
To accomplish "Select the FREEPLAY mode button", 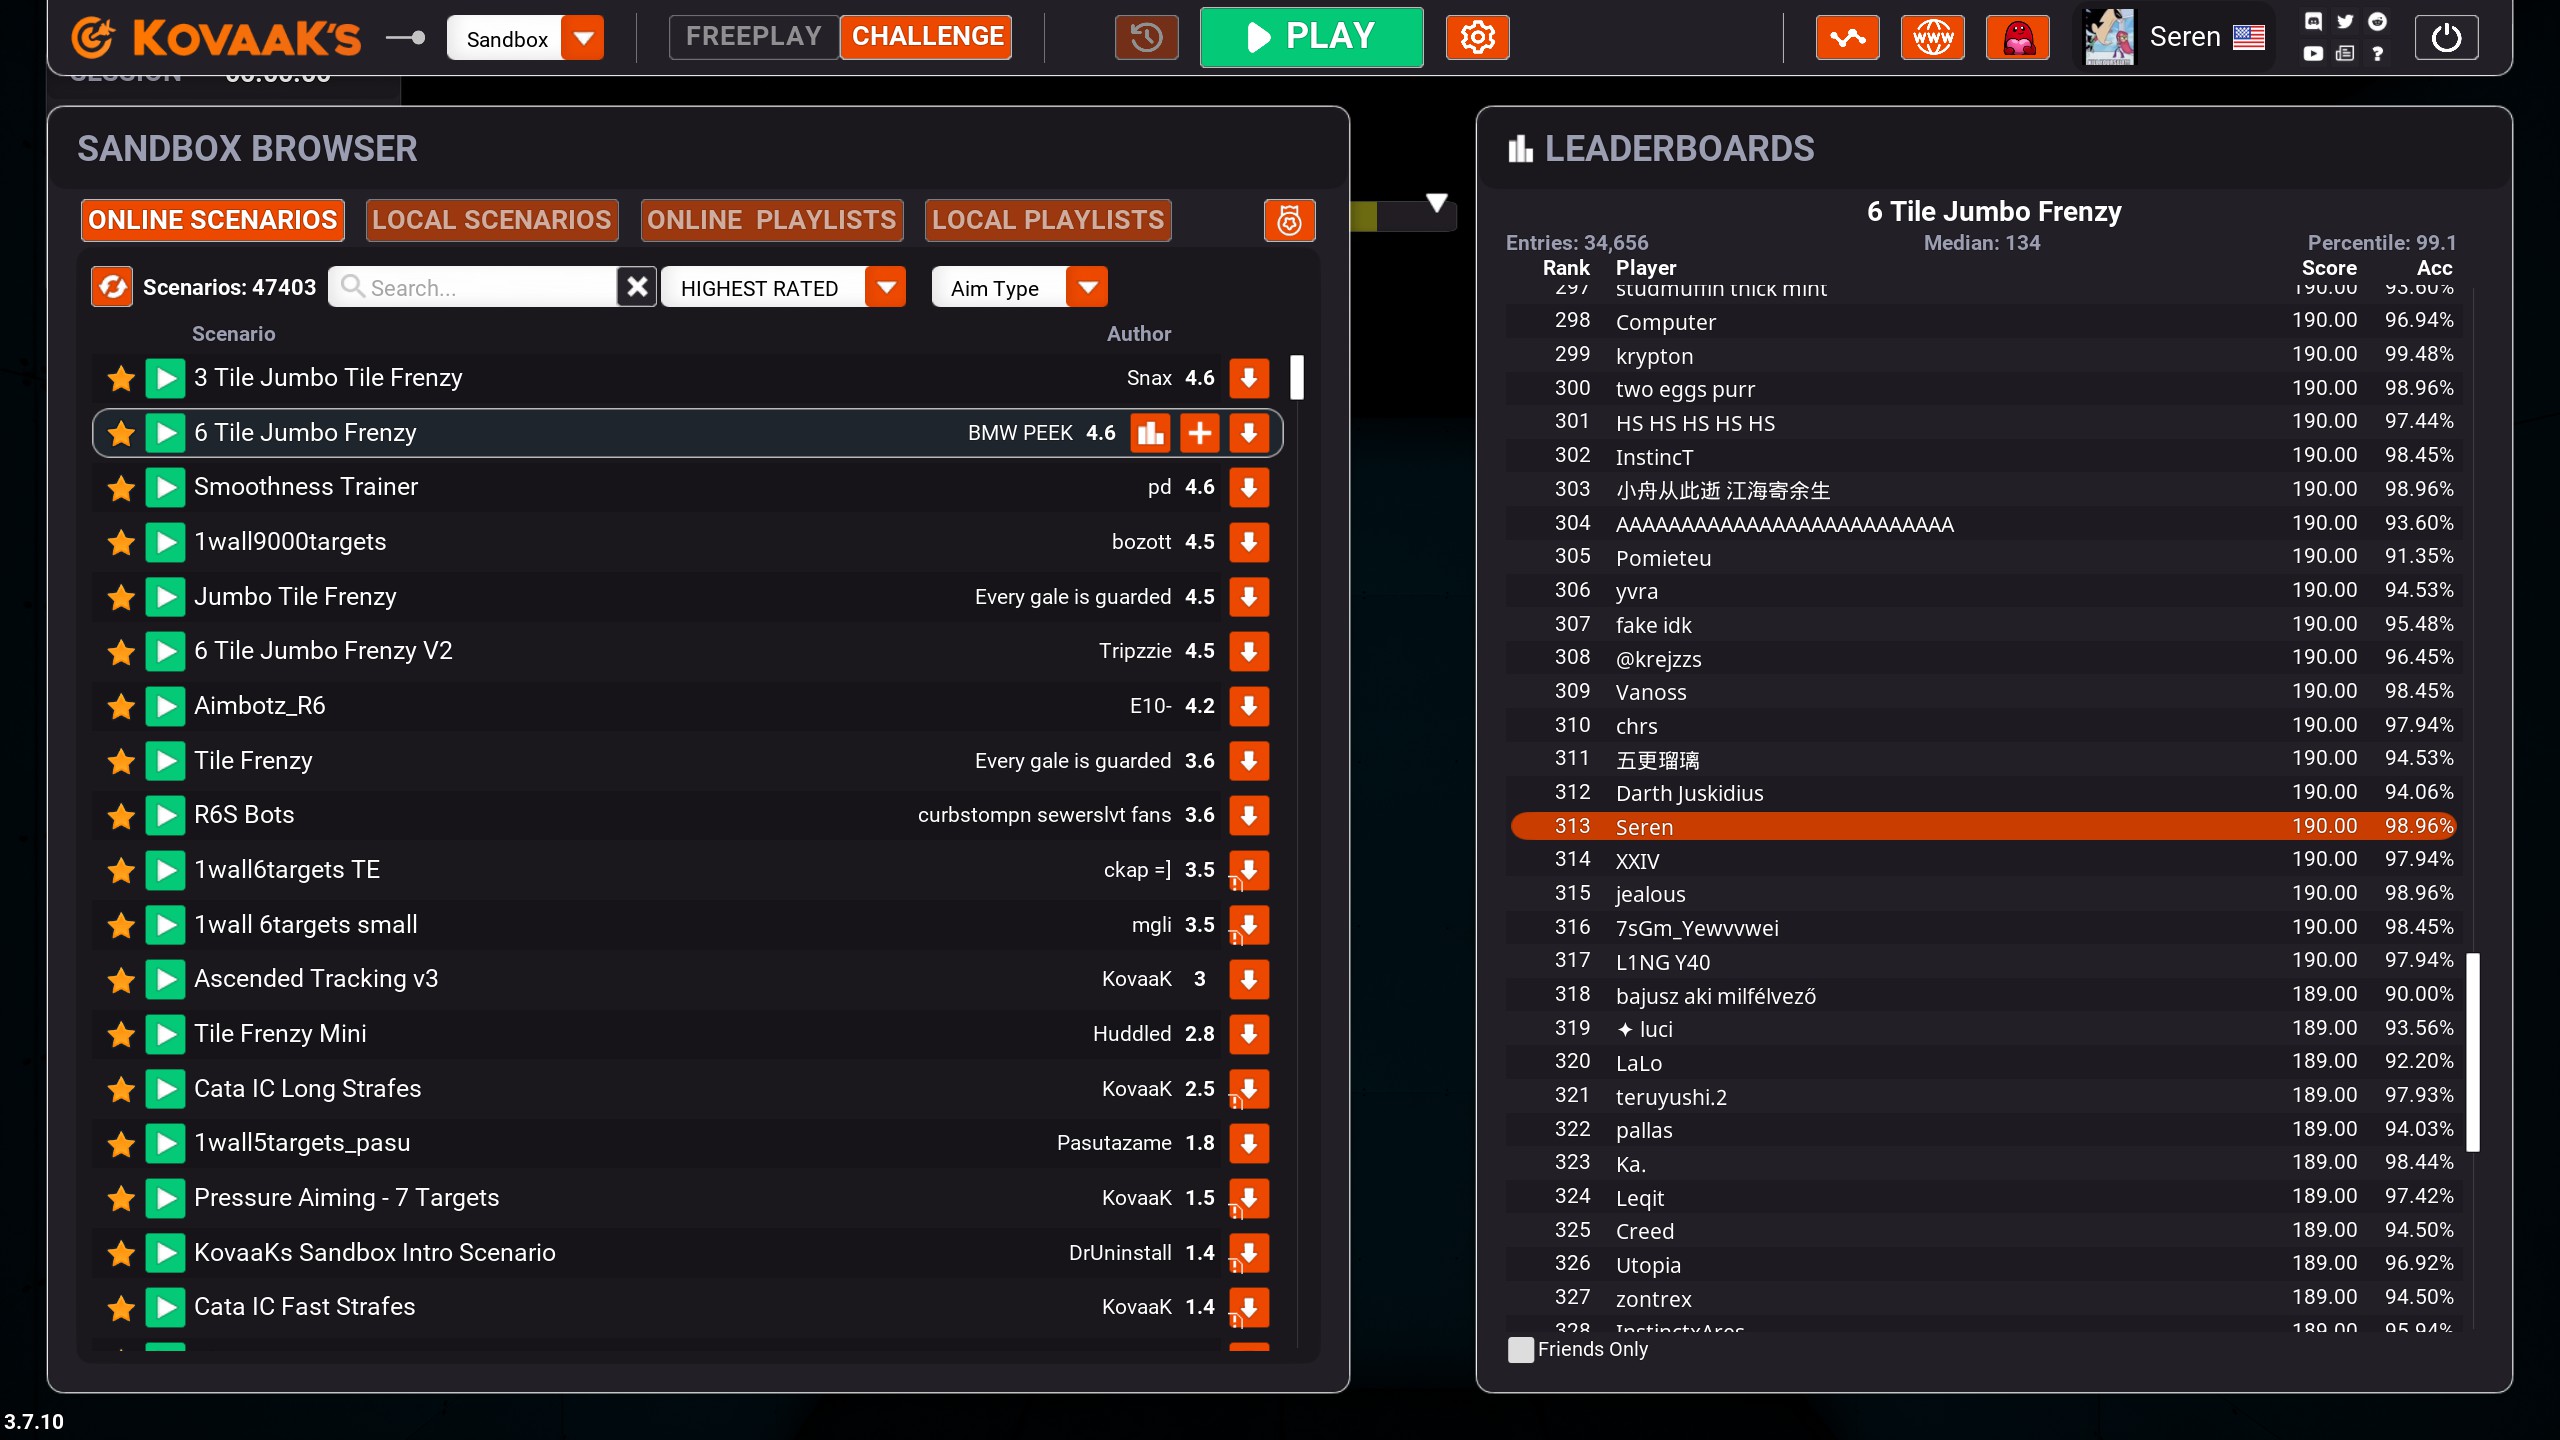I will tap(753, 37).
